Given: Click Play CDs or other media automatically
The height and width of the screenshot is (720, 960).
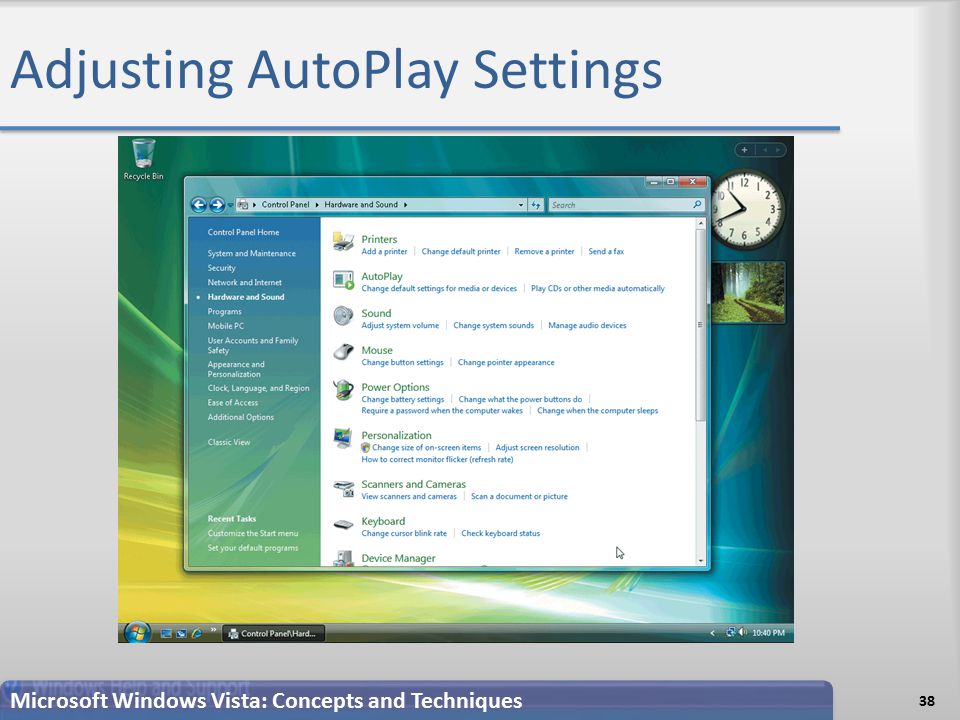Looking at the screenshot, I should pos(598,288).
